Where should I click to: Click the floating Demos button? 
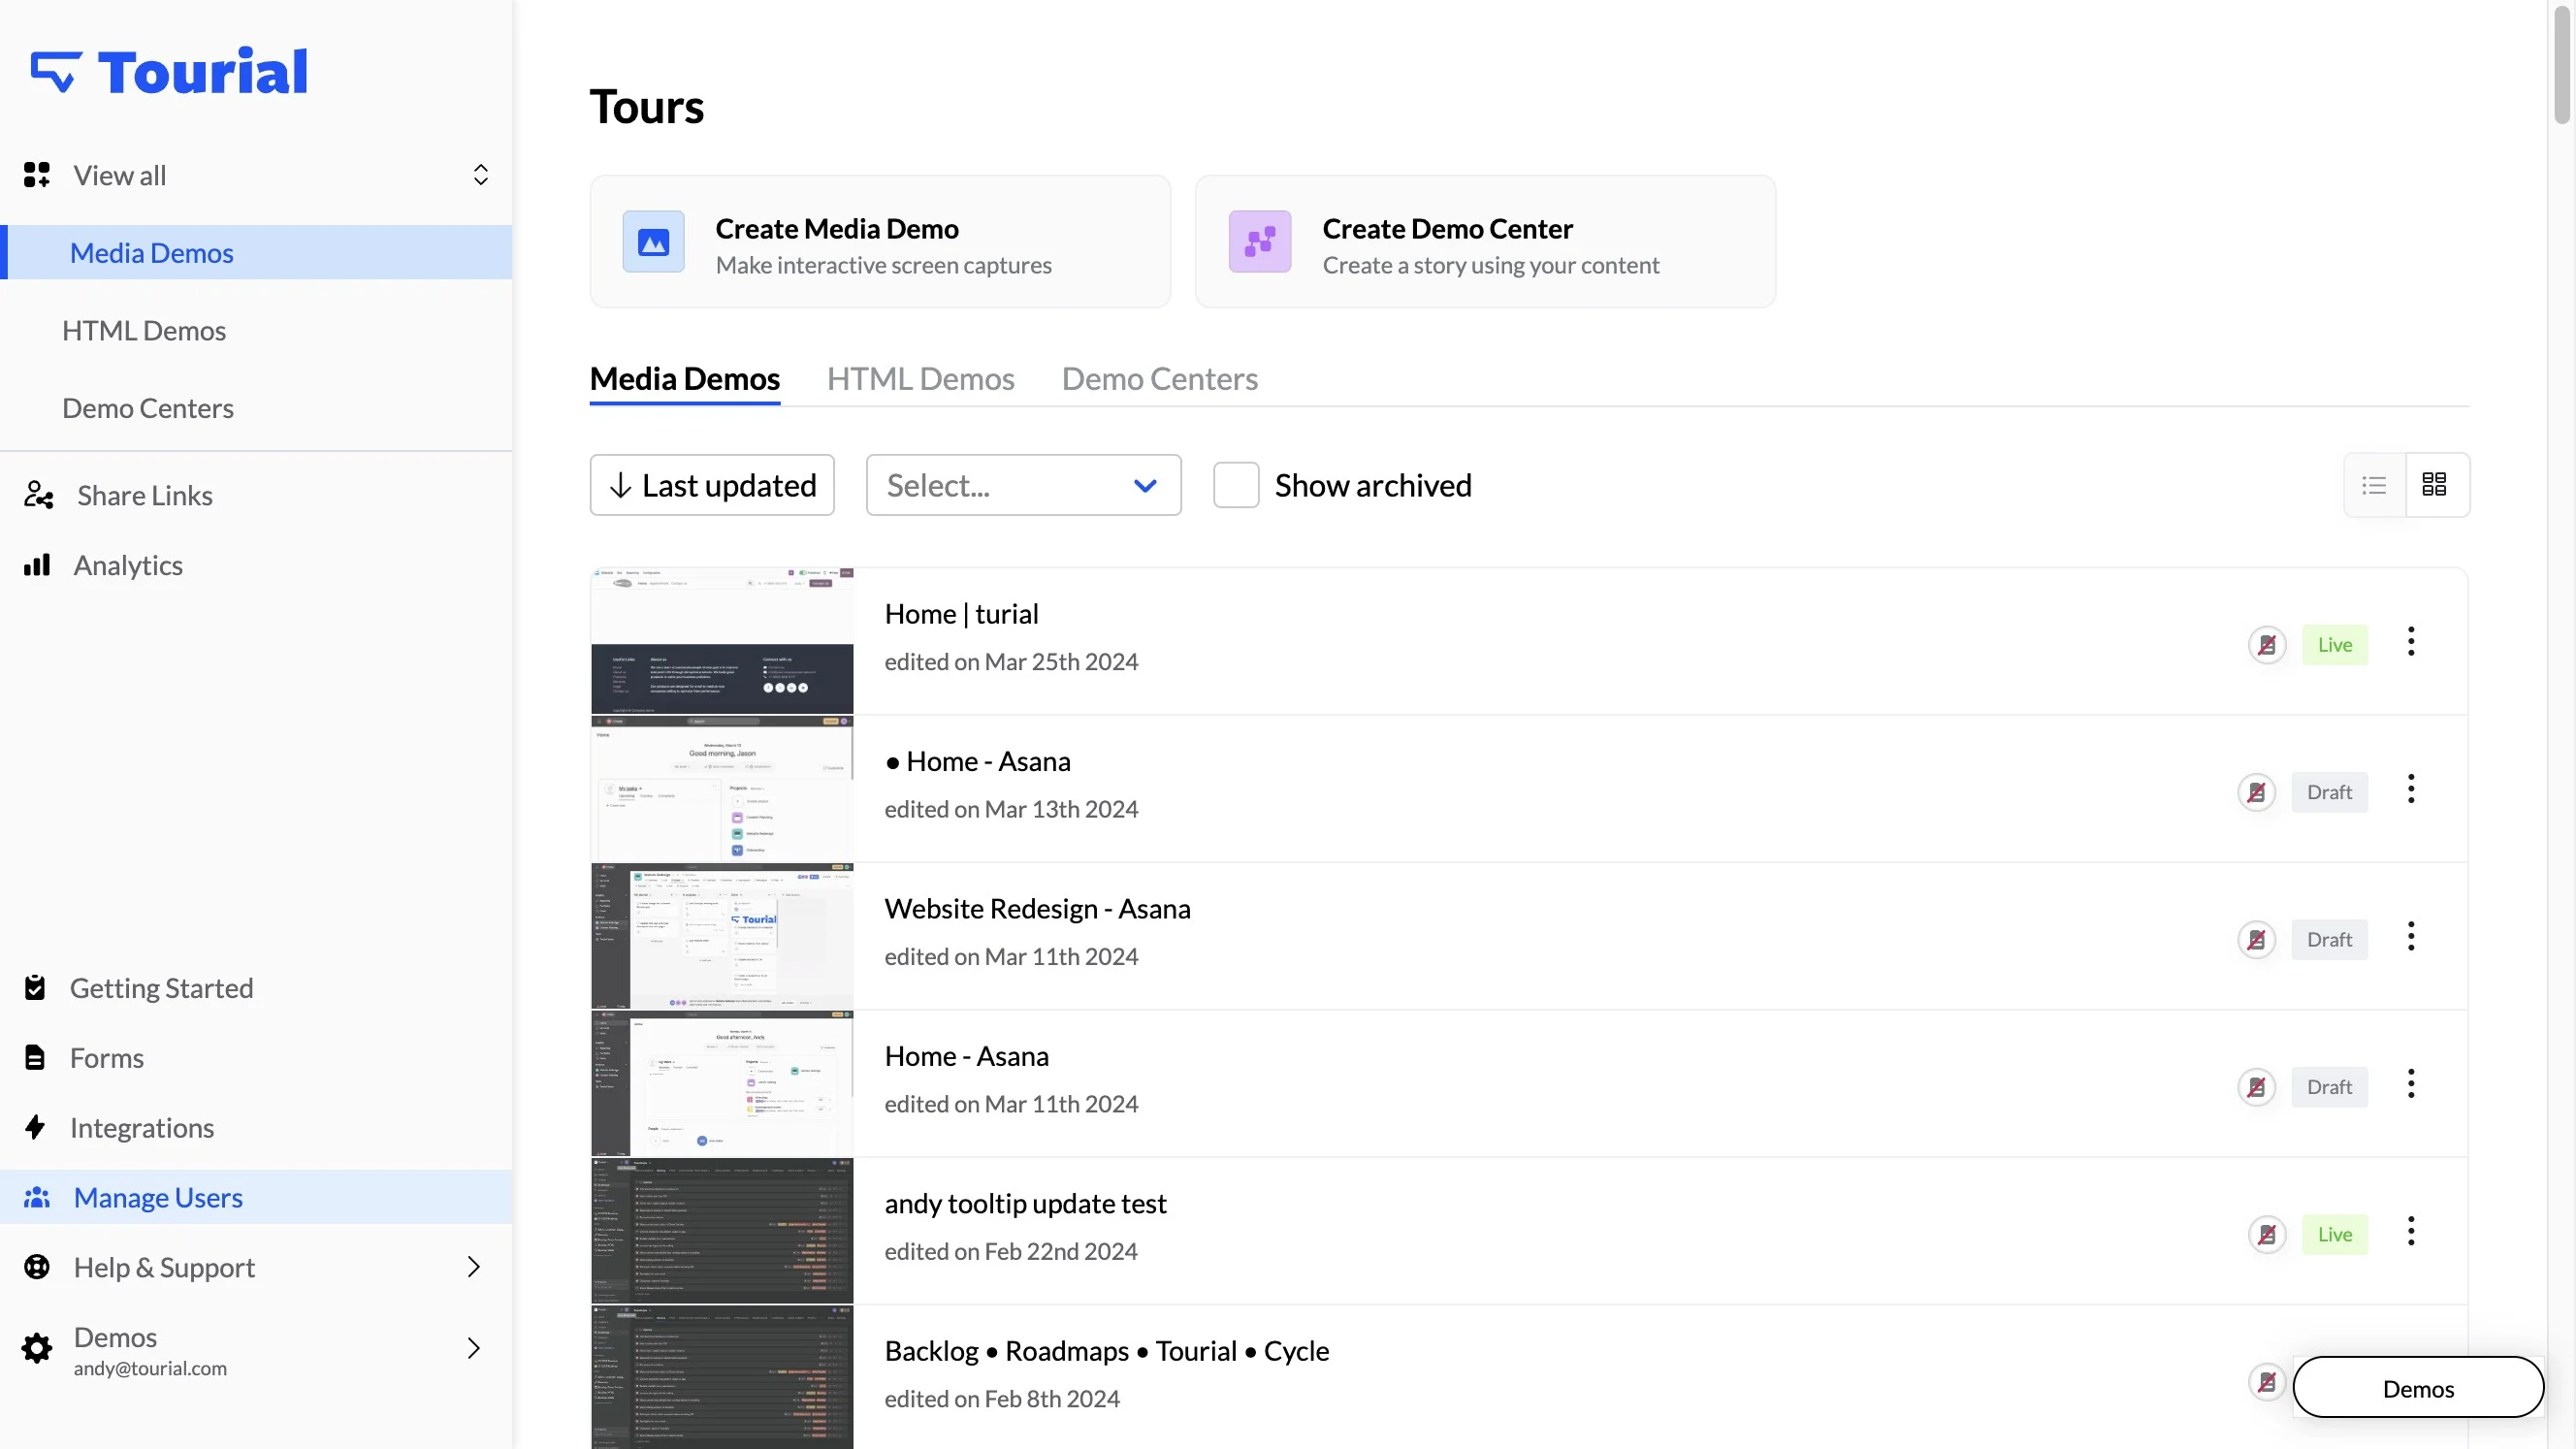pyautogui.click(x=2419, y=1387)
